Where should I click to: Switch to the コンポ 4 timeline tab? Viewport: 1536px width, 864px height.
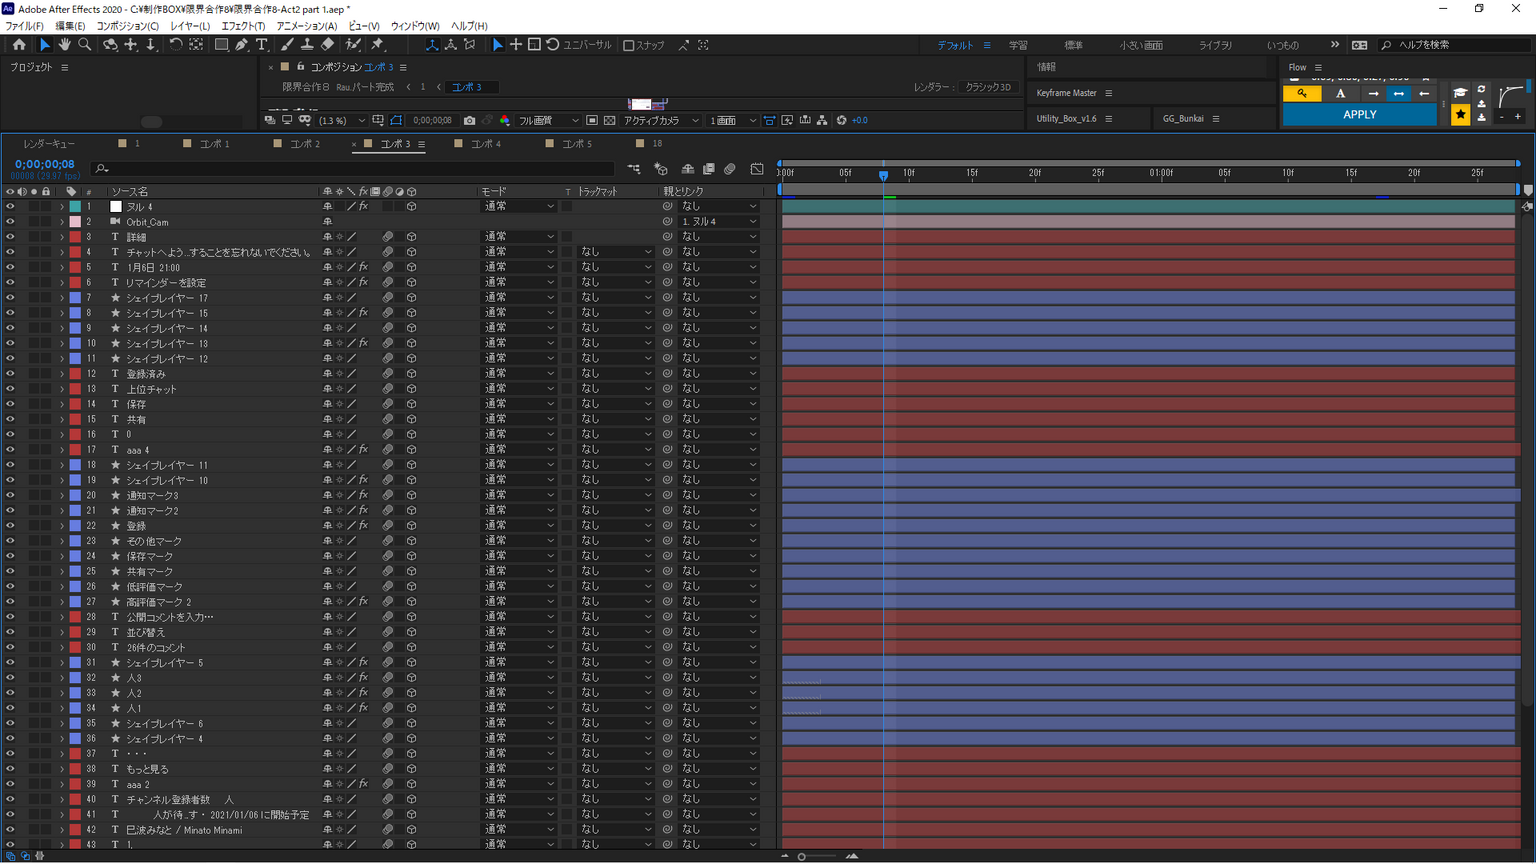pyautogui.click(x=486, y=144)
